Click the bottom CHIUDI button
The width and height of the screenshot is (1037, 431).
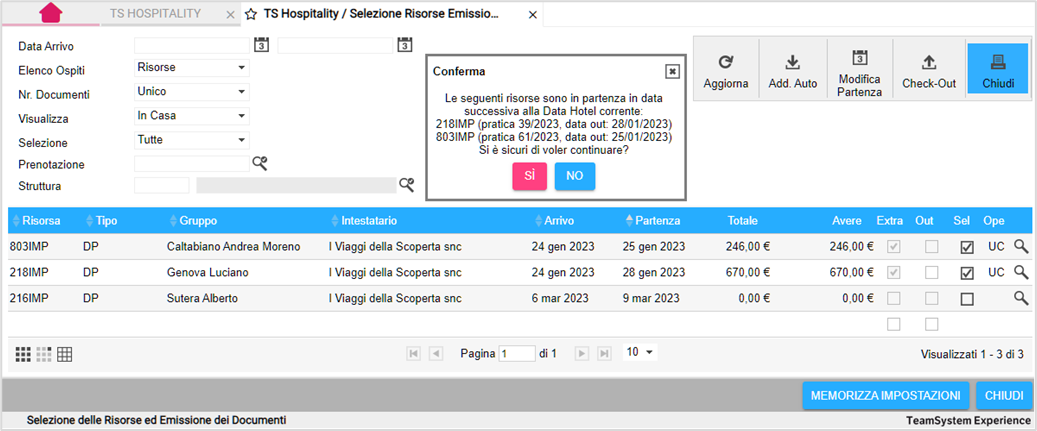pos(1004,396)
